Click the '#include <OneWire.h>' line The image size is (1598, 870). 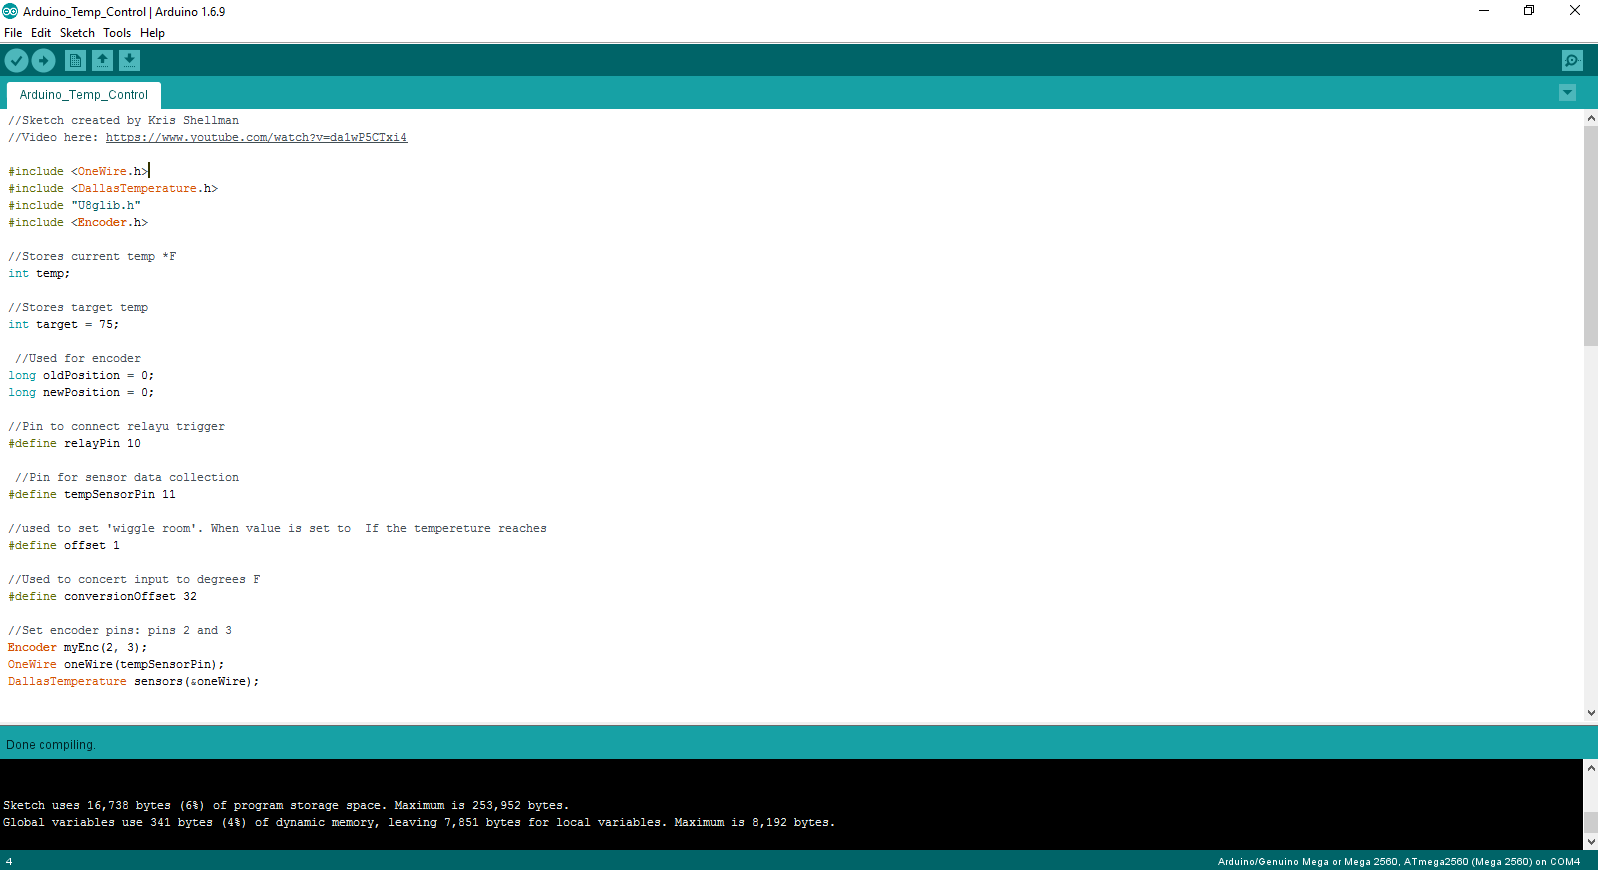[x=78, y=172]
